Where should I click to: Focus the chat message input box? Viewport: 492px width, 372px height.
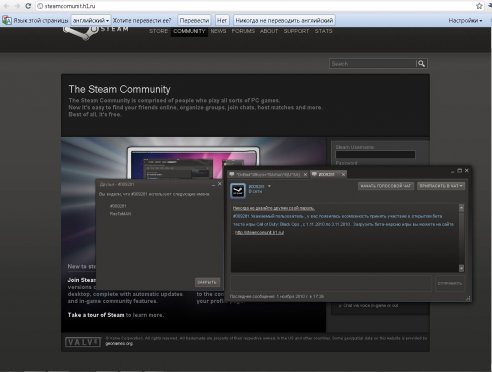(x=332, y=283)
